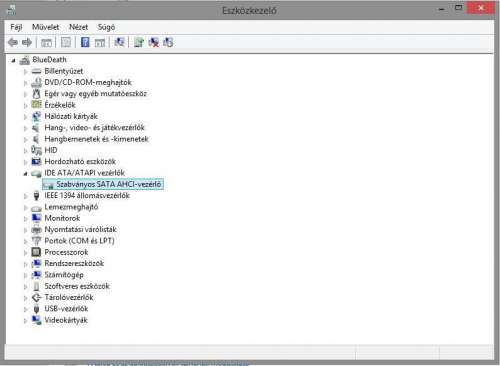The width and height of the screenshot is (500, 366).
Task: Click the BlueDeath computer icon
Action: pos(25,60)
